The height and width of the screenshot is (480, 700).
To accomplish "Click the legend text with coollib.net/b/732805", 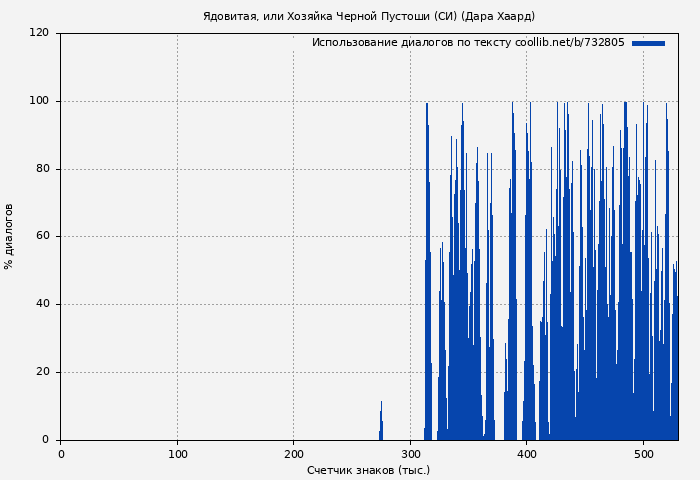I will click(x=467, y=43).
